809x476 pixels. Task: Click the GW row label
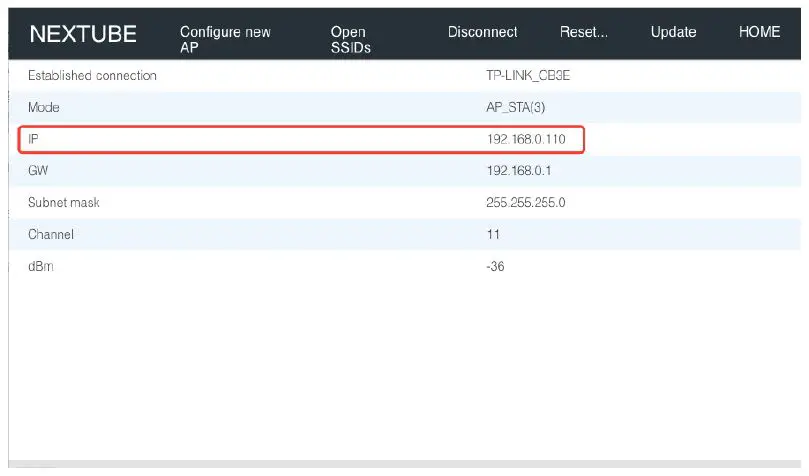pyautogui.click(x=39, y=171)
